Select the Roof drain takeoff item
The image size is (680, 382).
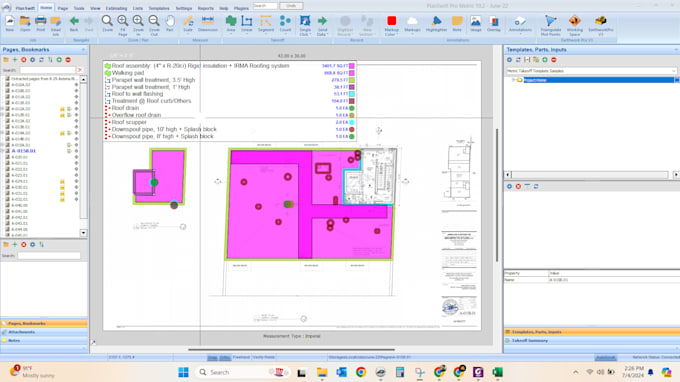[x=125, y=108]
